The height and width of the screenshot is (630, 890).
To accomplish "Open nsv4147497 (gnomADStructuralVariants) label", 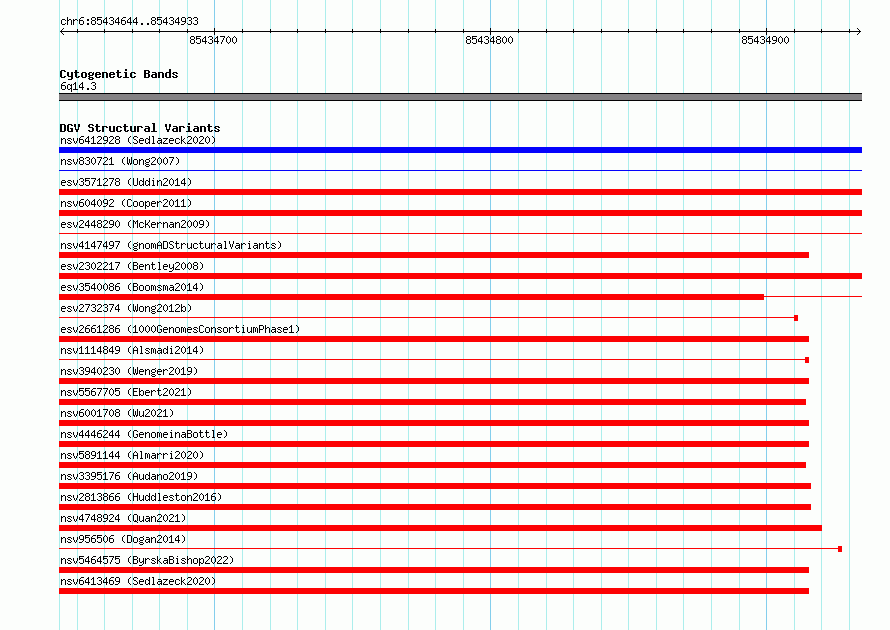I will click(x=171, y=245).
